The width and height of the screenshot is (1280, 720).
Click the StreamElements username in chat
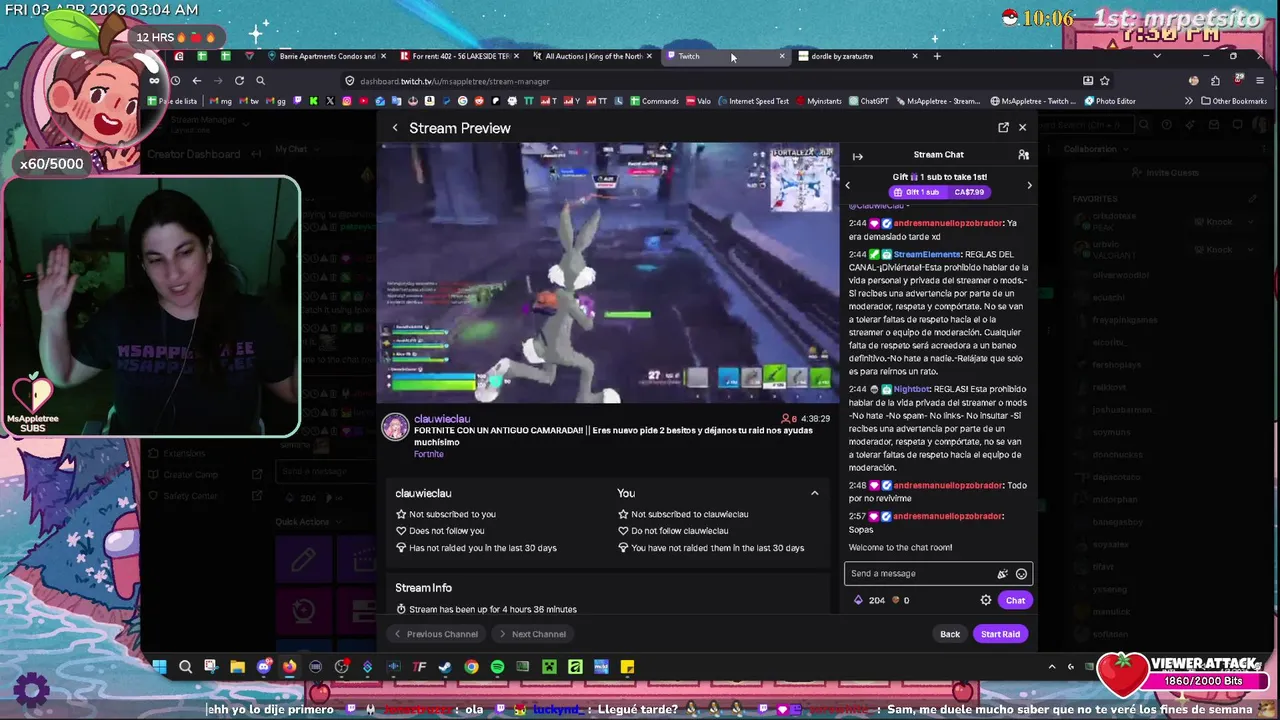(927, 255)
